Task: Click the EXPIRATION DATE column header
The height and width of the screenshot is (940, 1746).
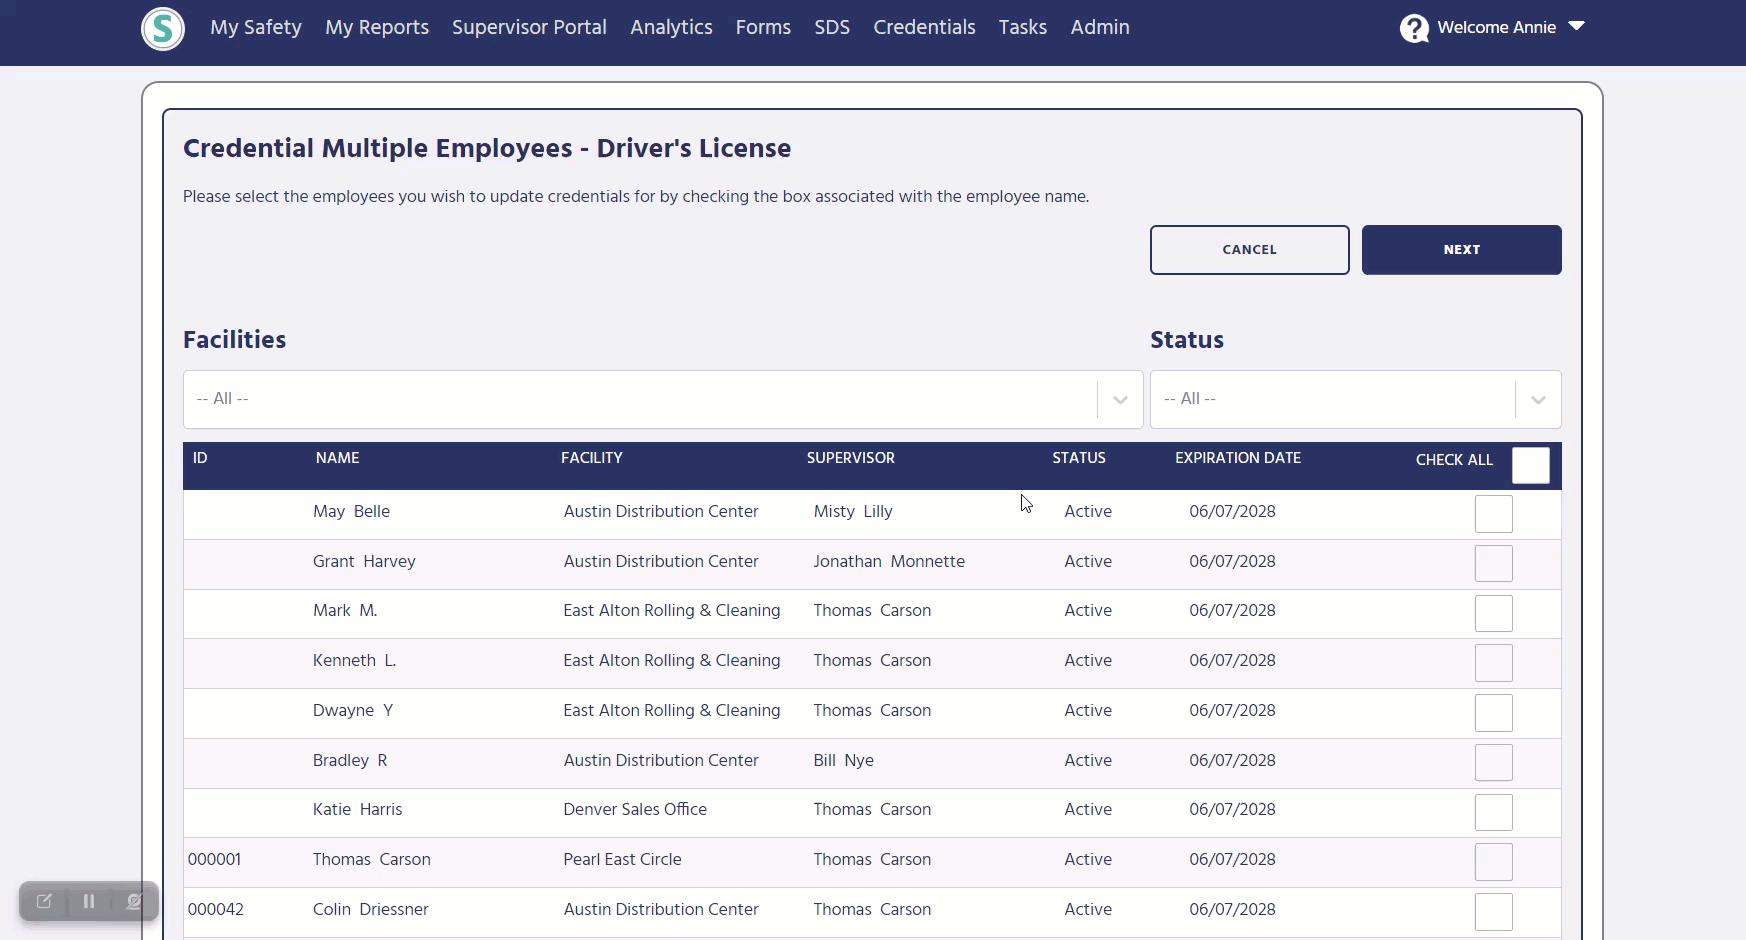Action: pos(1237,459)
